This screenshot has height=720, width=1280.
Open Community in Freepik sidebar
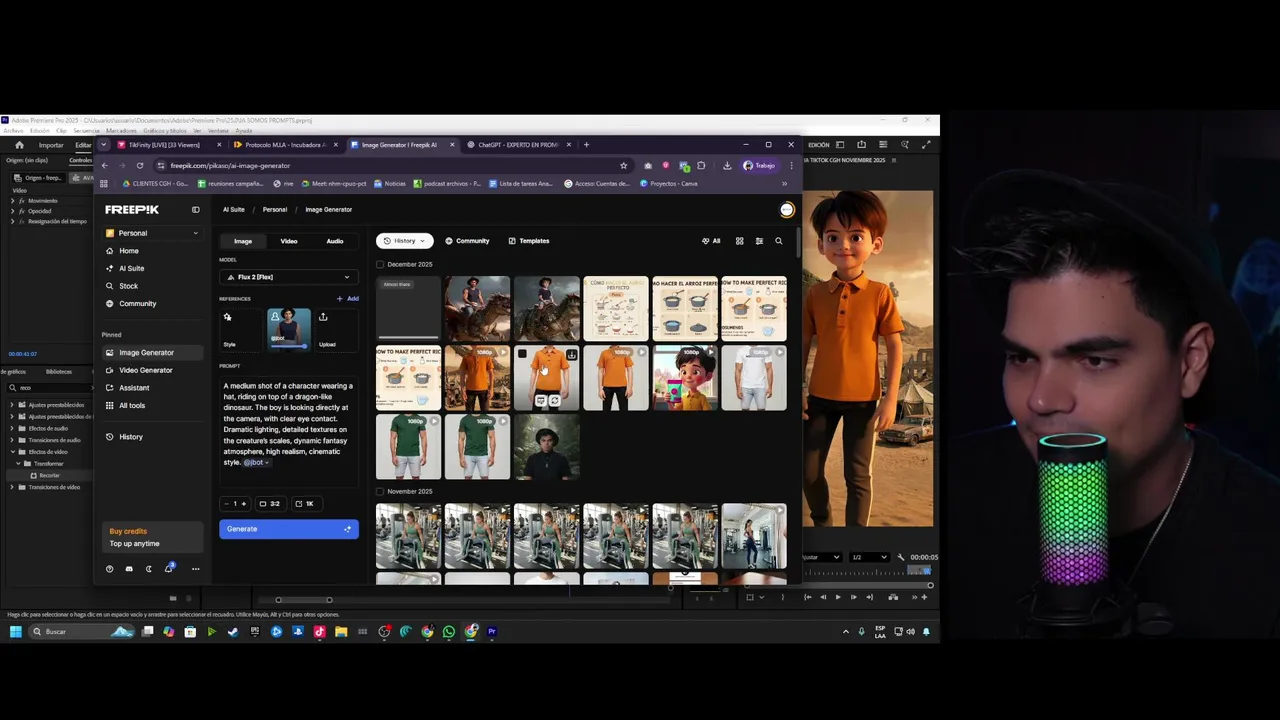(x=137, y=303)
